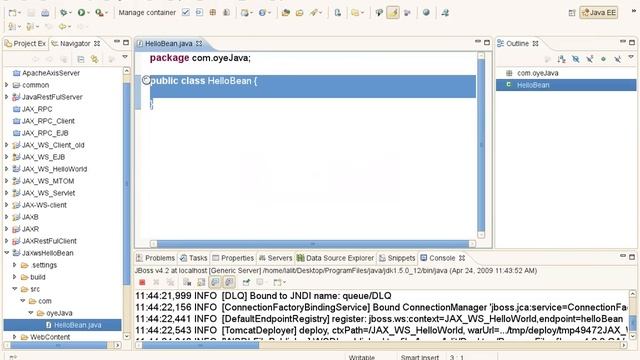640x360 pixels.
Task: Expand the JAXB project
Action: (x=7, y=217)
